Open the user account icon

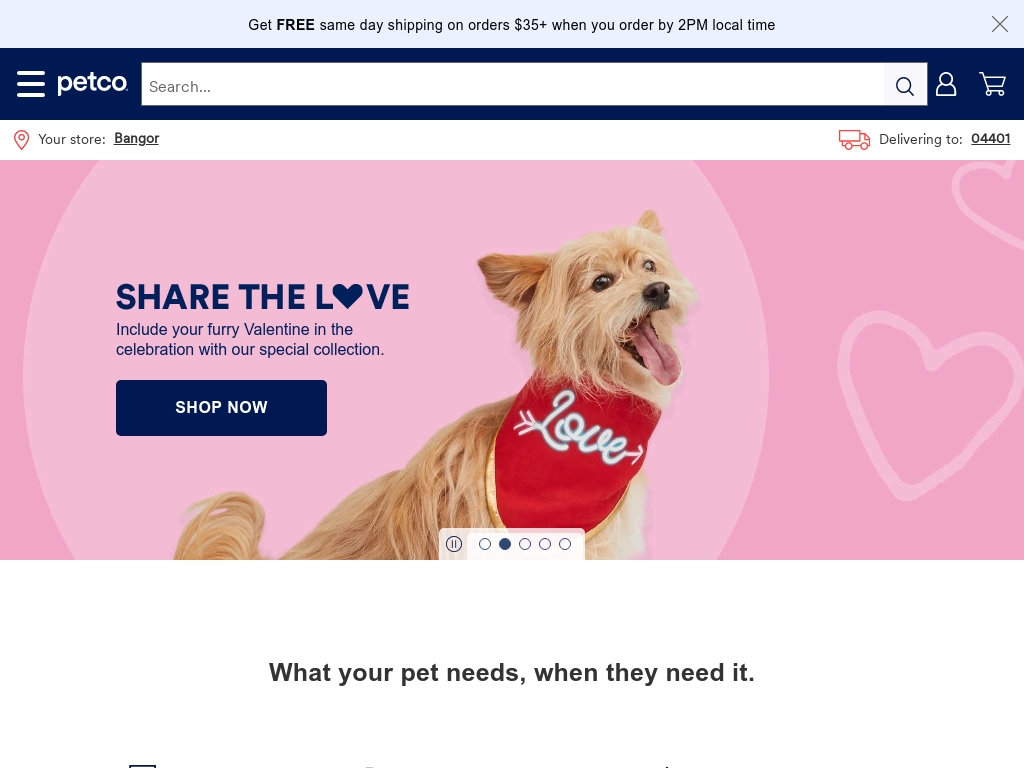tap(946, 84)
